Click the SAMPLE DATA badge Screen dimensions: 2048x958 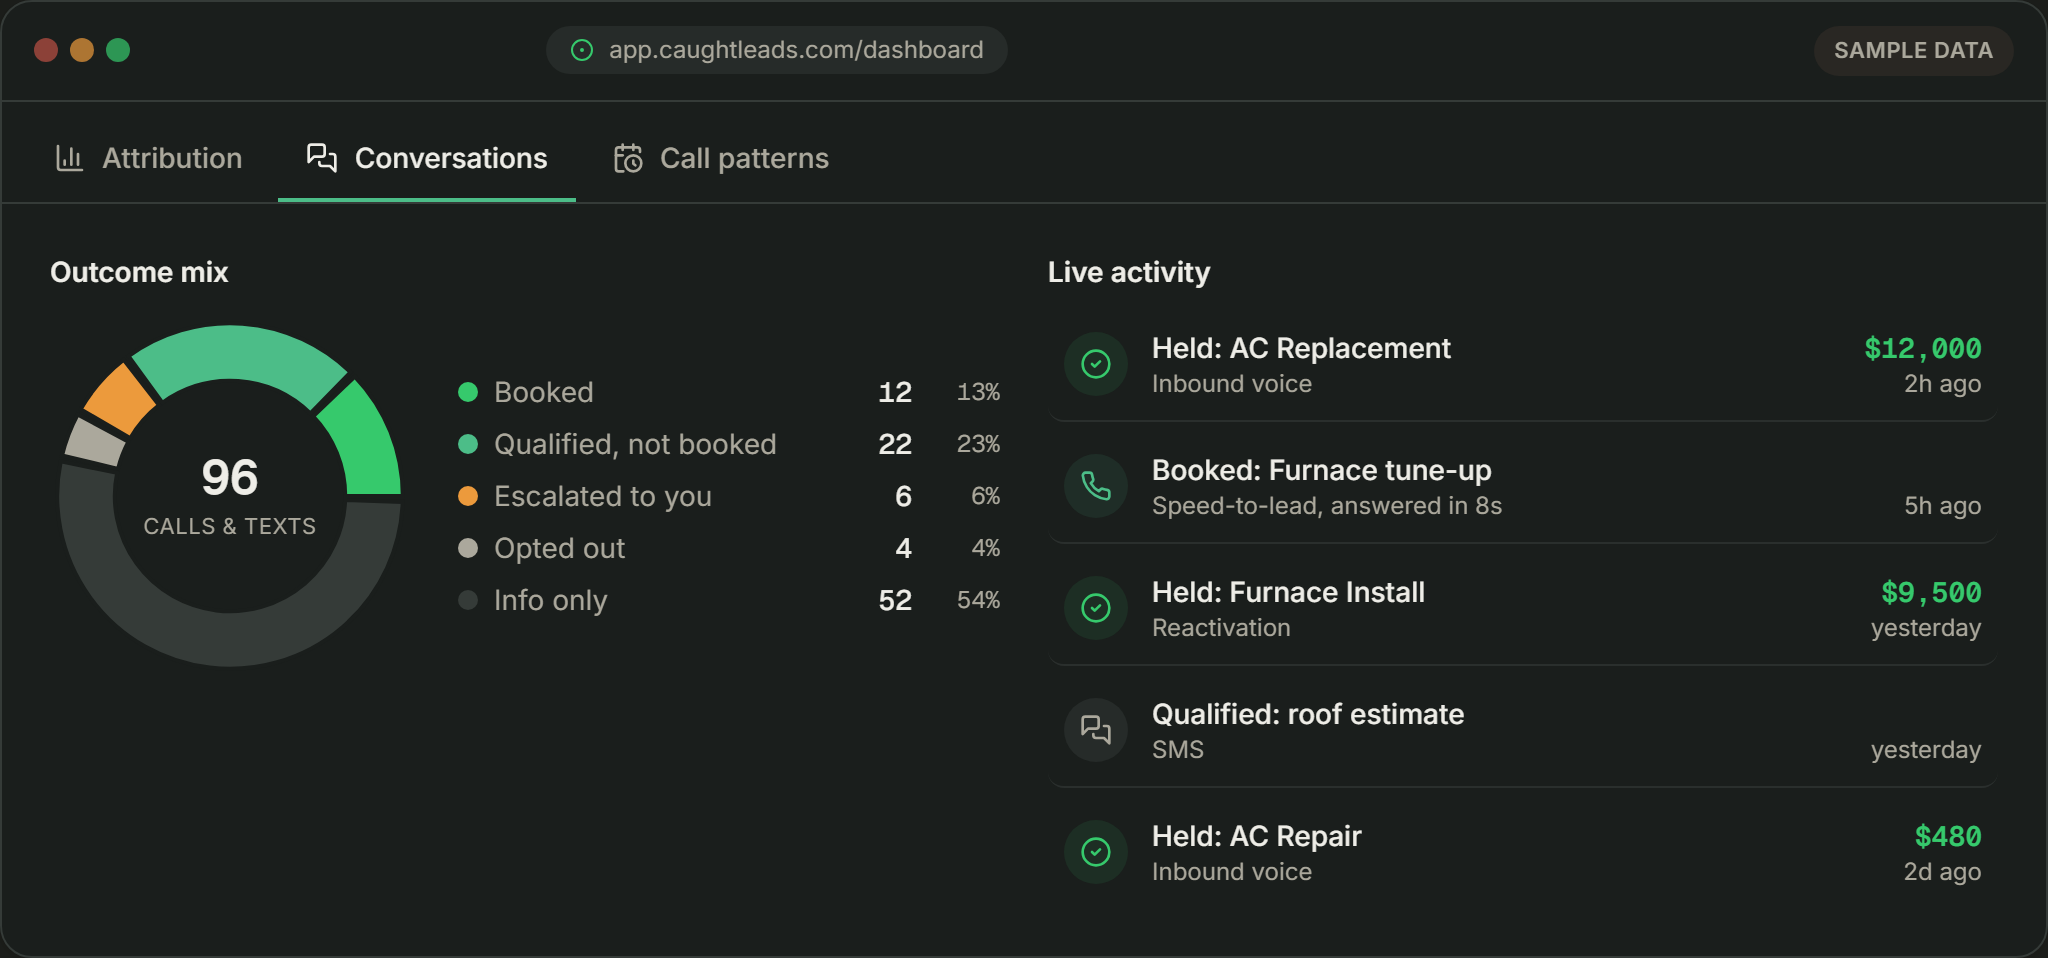coord(1913,50)
